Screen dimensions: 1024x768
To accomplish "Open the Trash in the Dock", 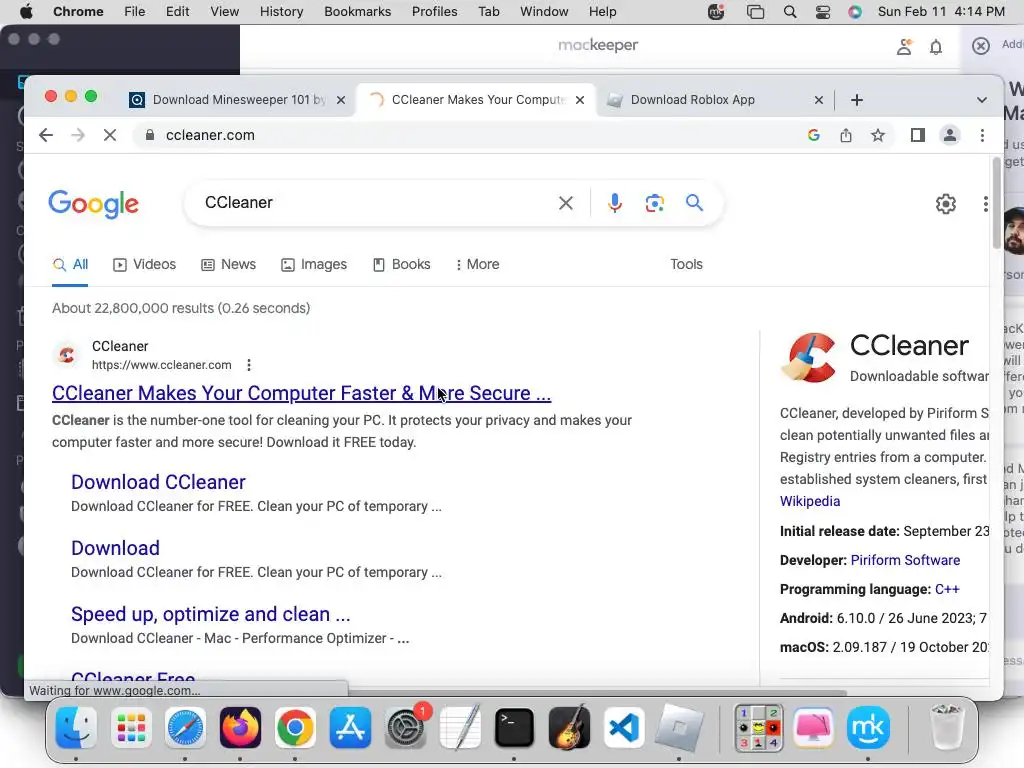I will (946, 728).
